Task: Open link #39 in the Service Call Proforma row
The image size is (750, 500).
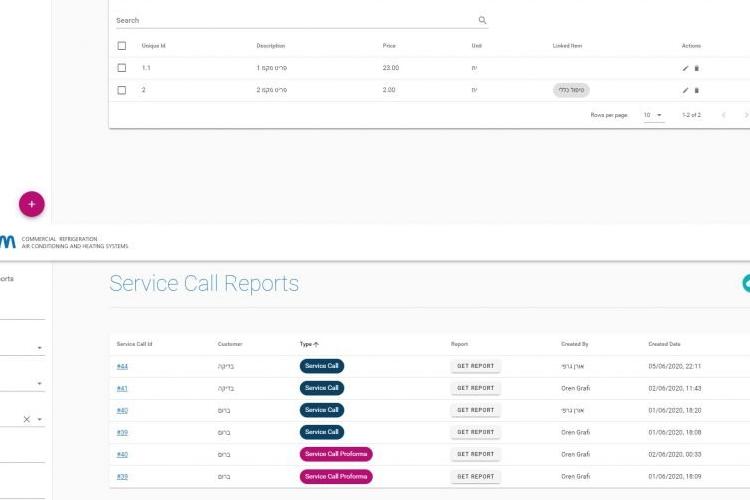Action: point(122,477)
